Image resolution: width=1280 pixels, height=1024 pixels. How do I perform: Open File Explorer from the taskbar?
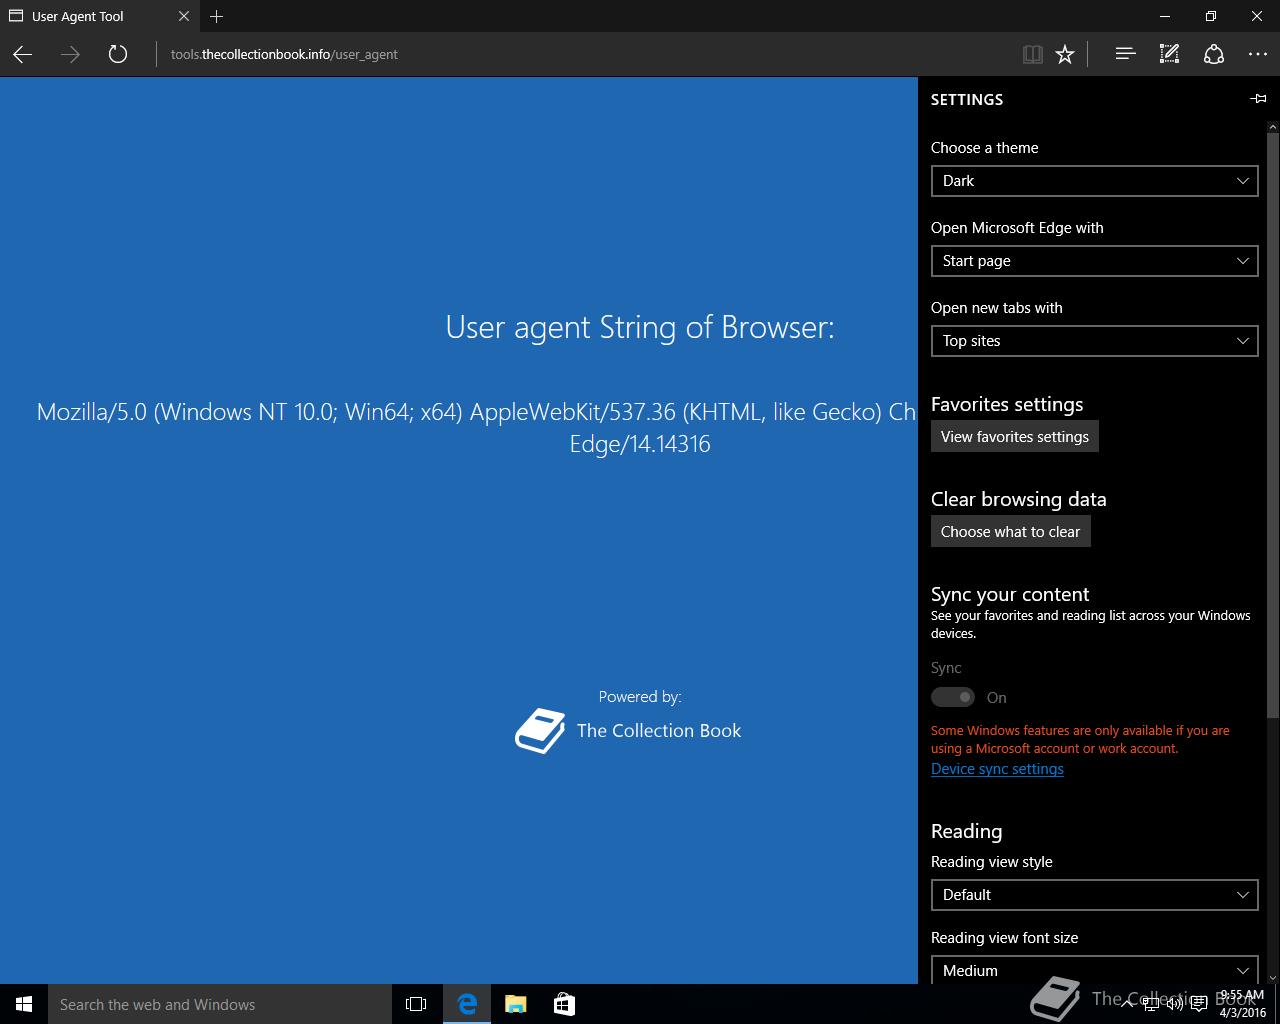point(515,1004)
